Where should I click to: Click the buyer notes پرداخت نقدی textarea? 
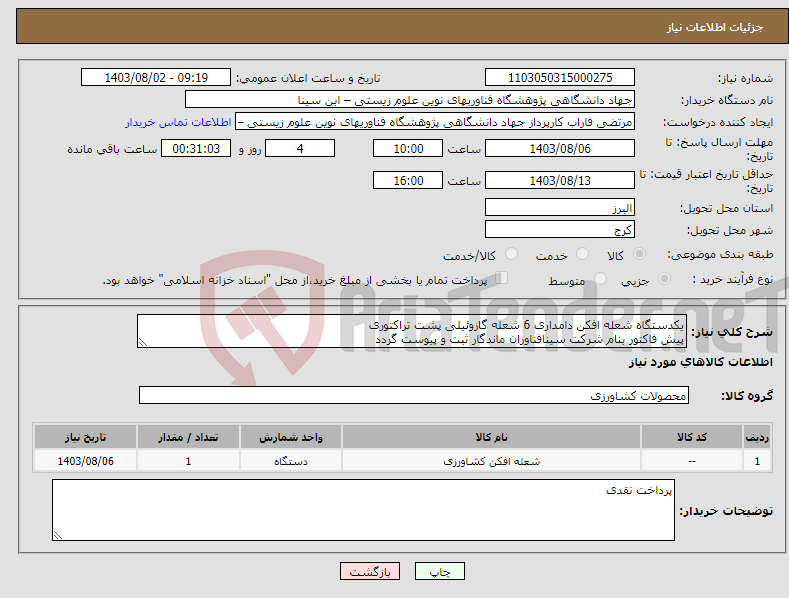363,510
